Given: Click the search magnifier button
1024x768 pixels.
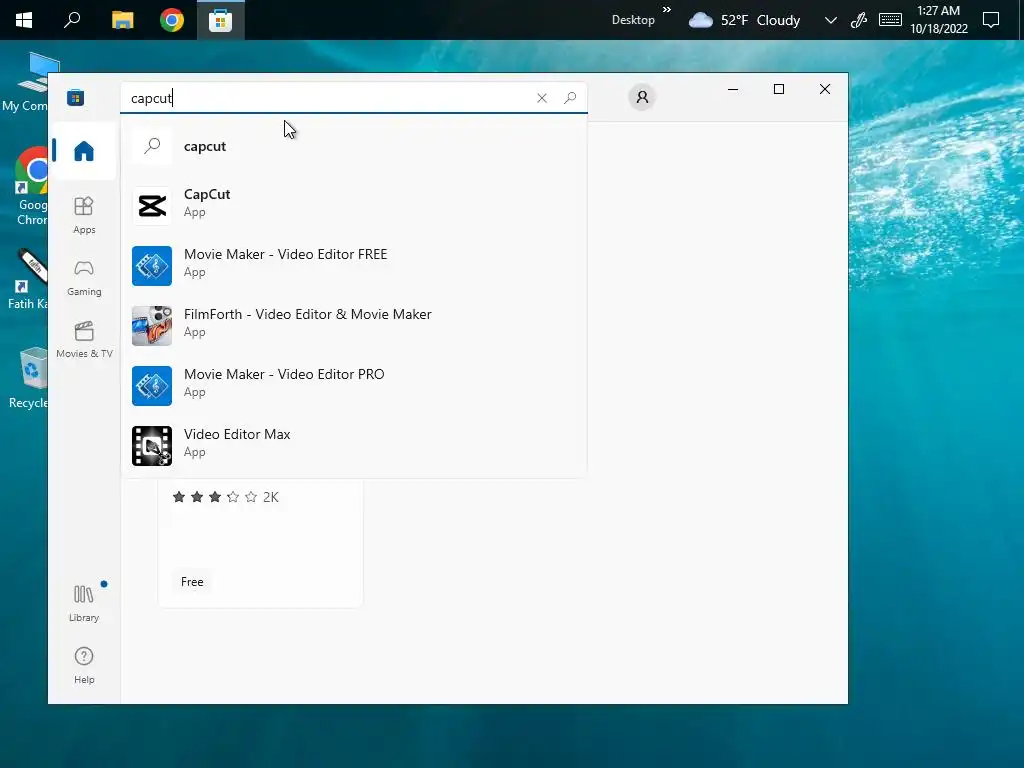Looking at the screenshot, I should [570, 98].
